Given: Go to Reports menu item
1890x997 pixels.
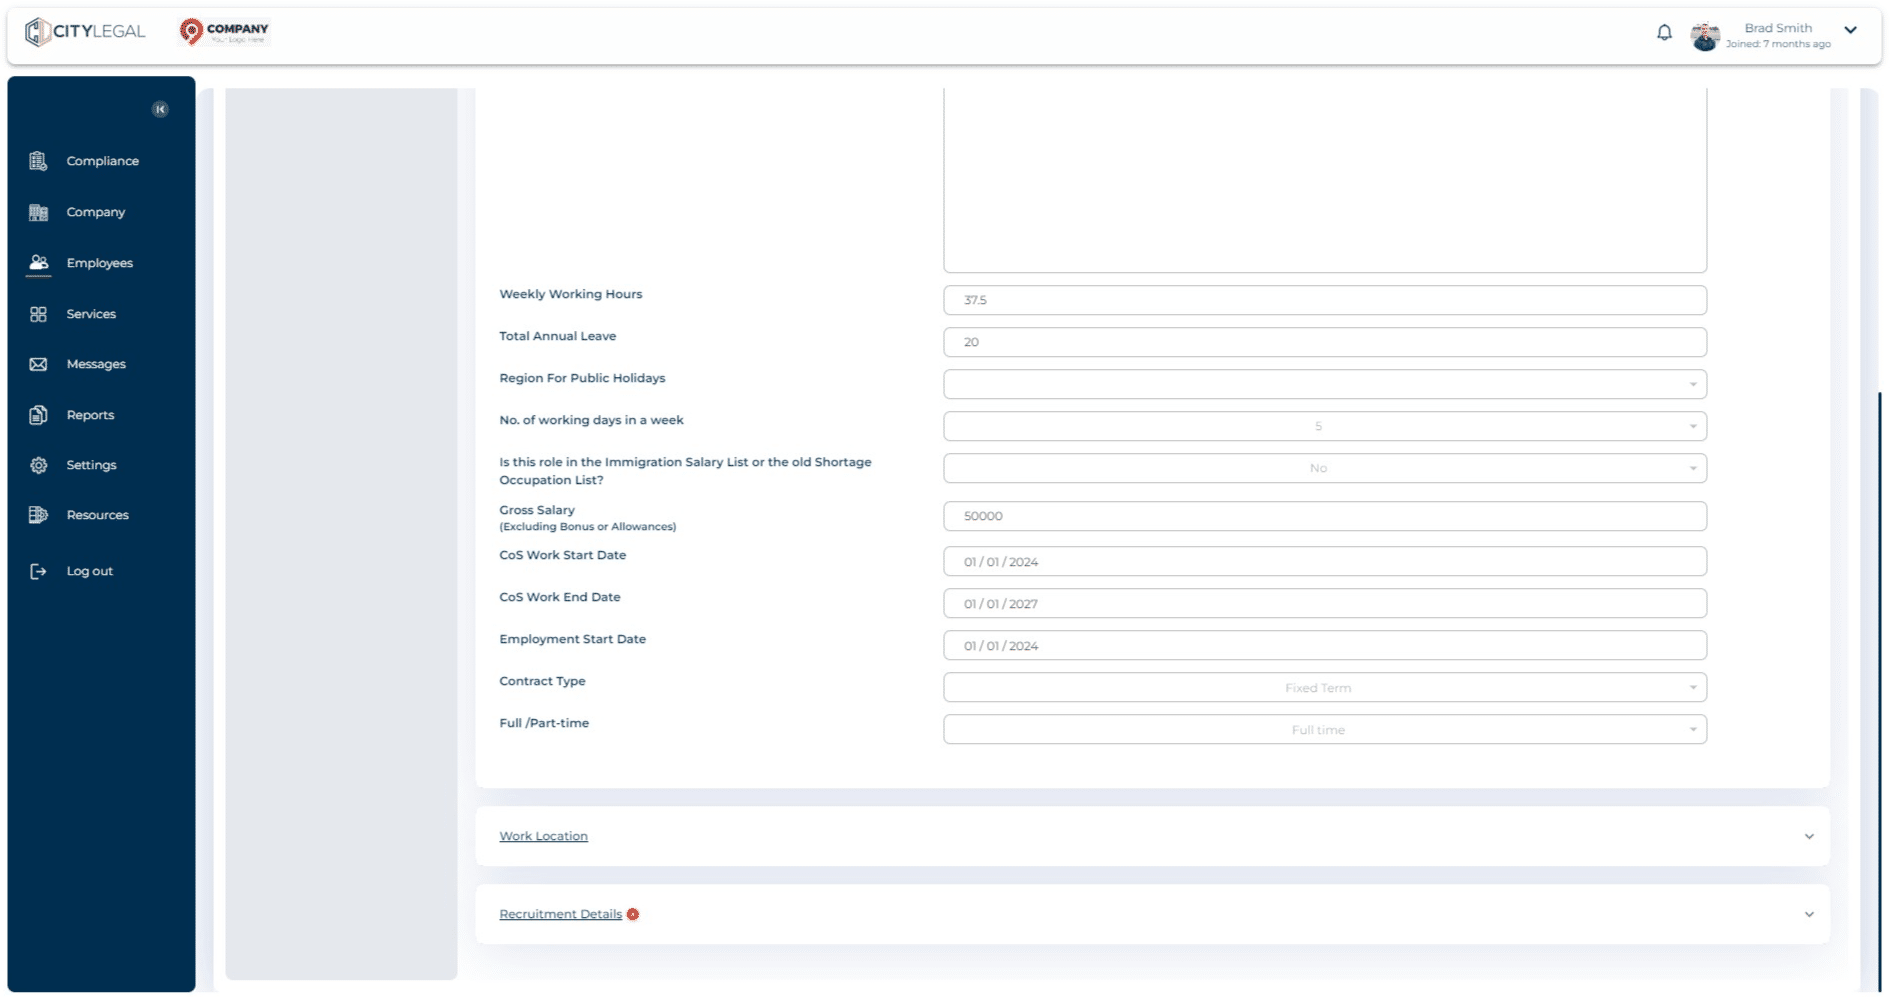Looking at the screenshot, I should point(90,415).
